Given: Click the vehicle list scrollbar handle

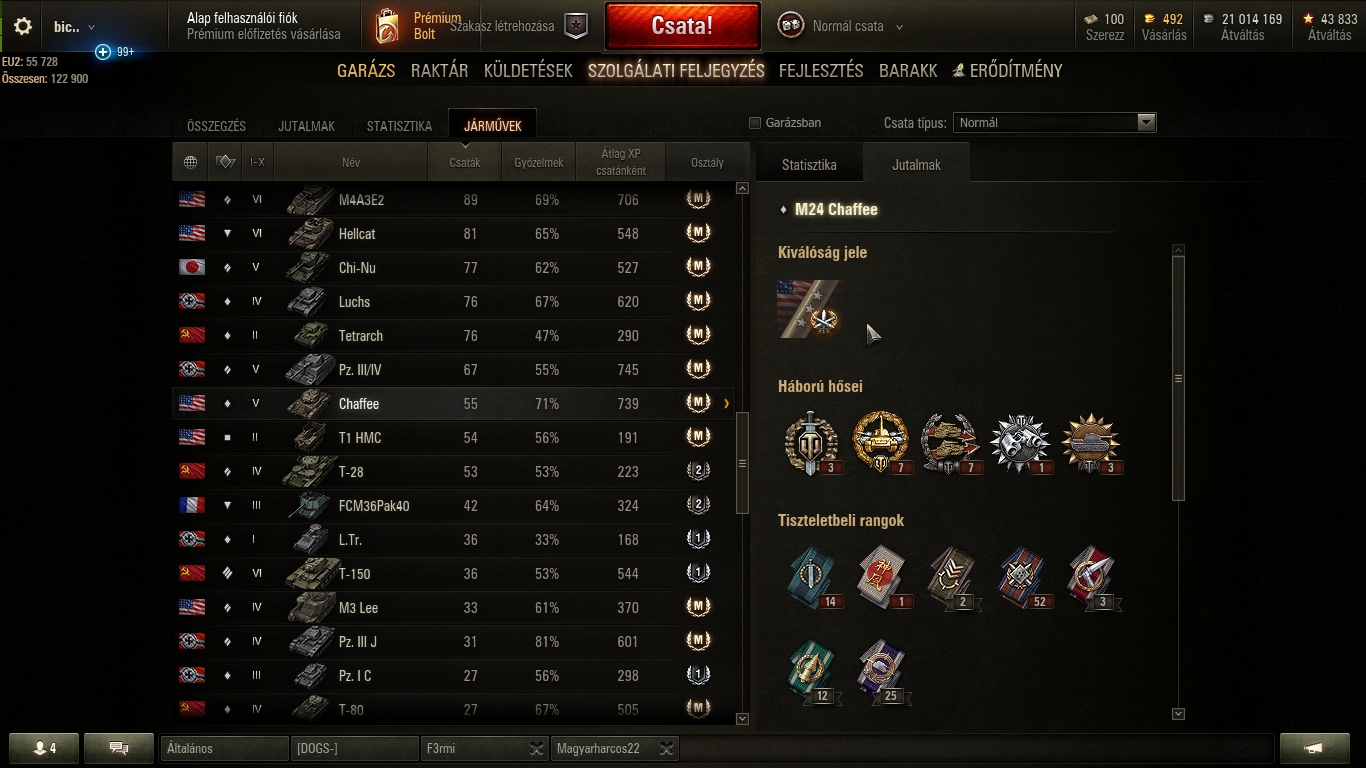Looking at the screenshot, I should pos(742,463).
